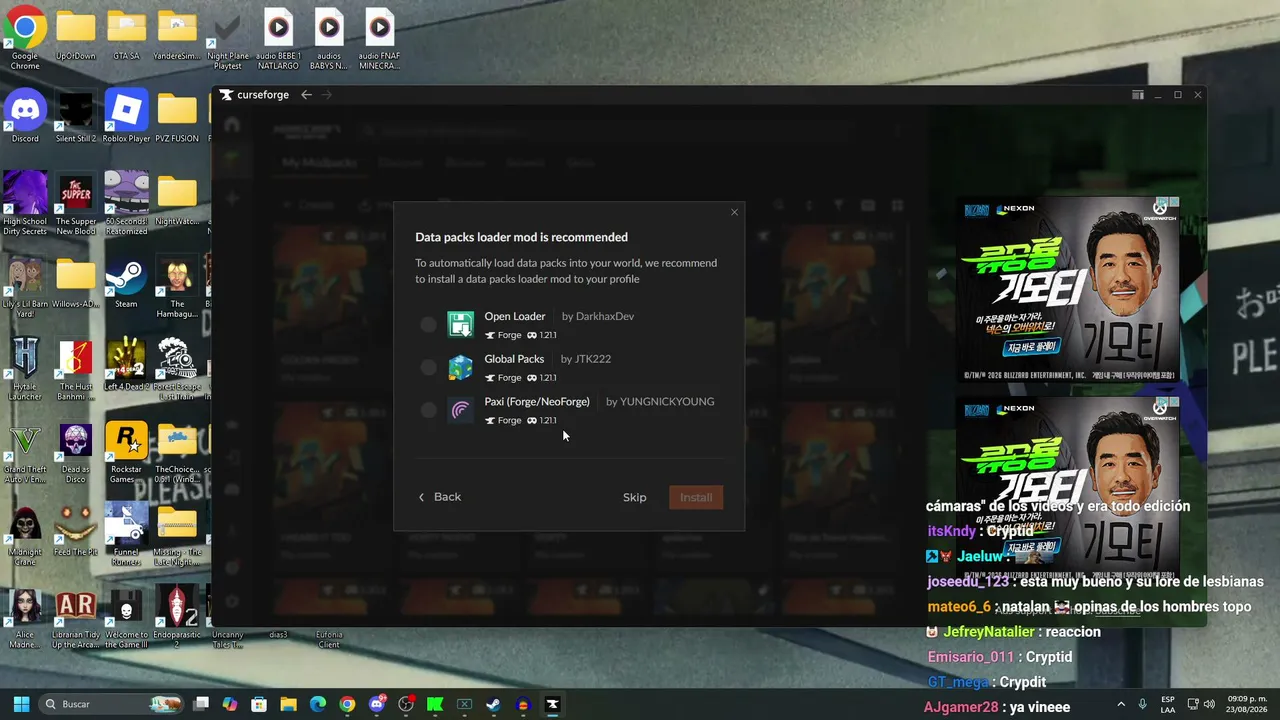
Task: Select the Rockstar Games desktop shortcut
Action: point(126,452)
